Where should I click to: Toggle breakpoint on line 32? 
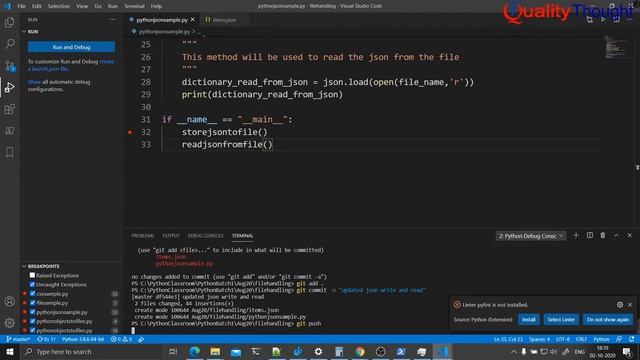click(130, 132)
